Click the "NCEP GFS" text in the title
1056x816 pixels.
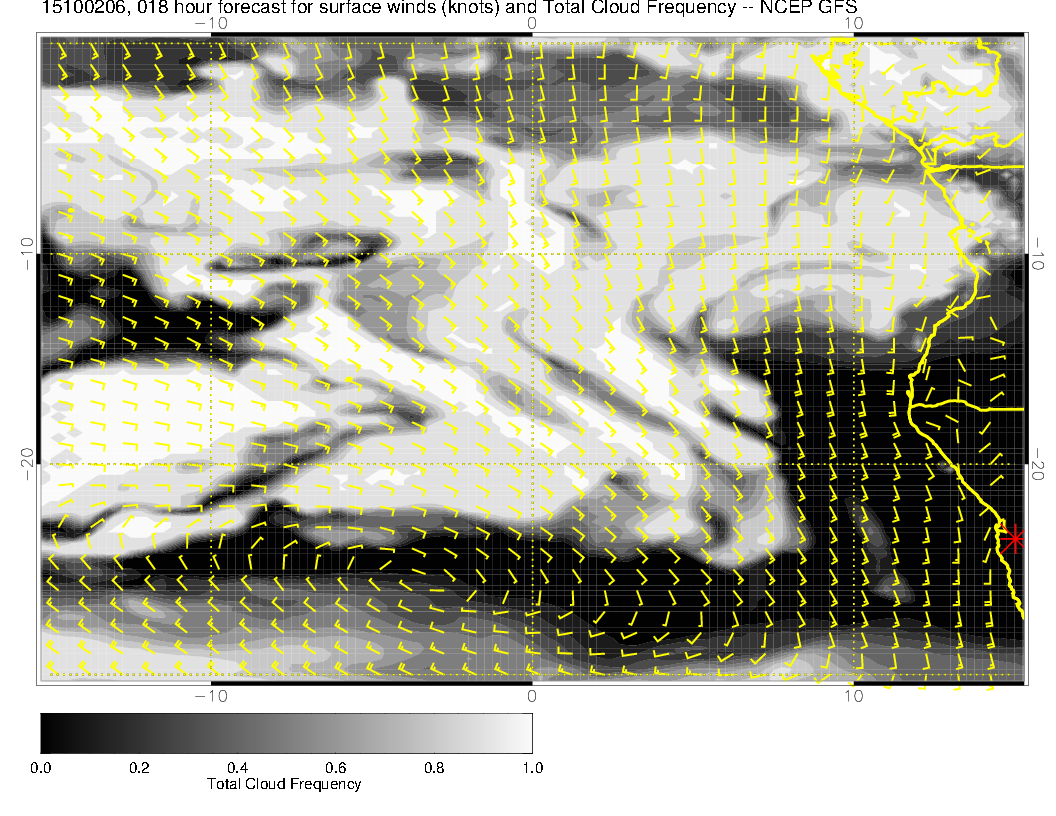coord(822,8)
